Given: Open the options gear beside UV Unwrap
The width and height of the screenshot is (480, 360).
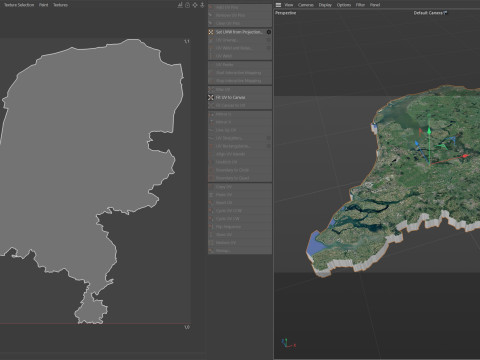Looking at the screenshot, I should click(269, 40).
